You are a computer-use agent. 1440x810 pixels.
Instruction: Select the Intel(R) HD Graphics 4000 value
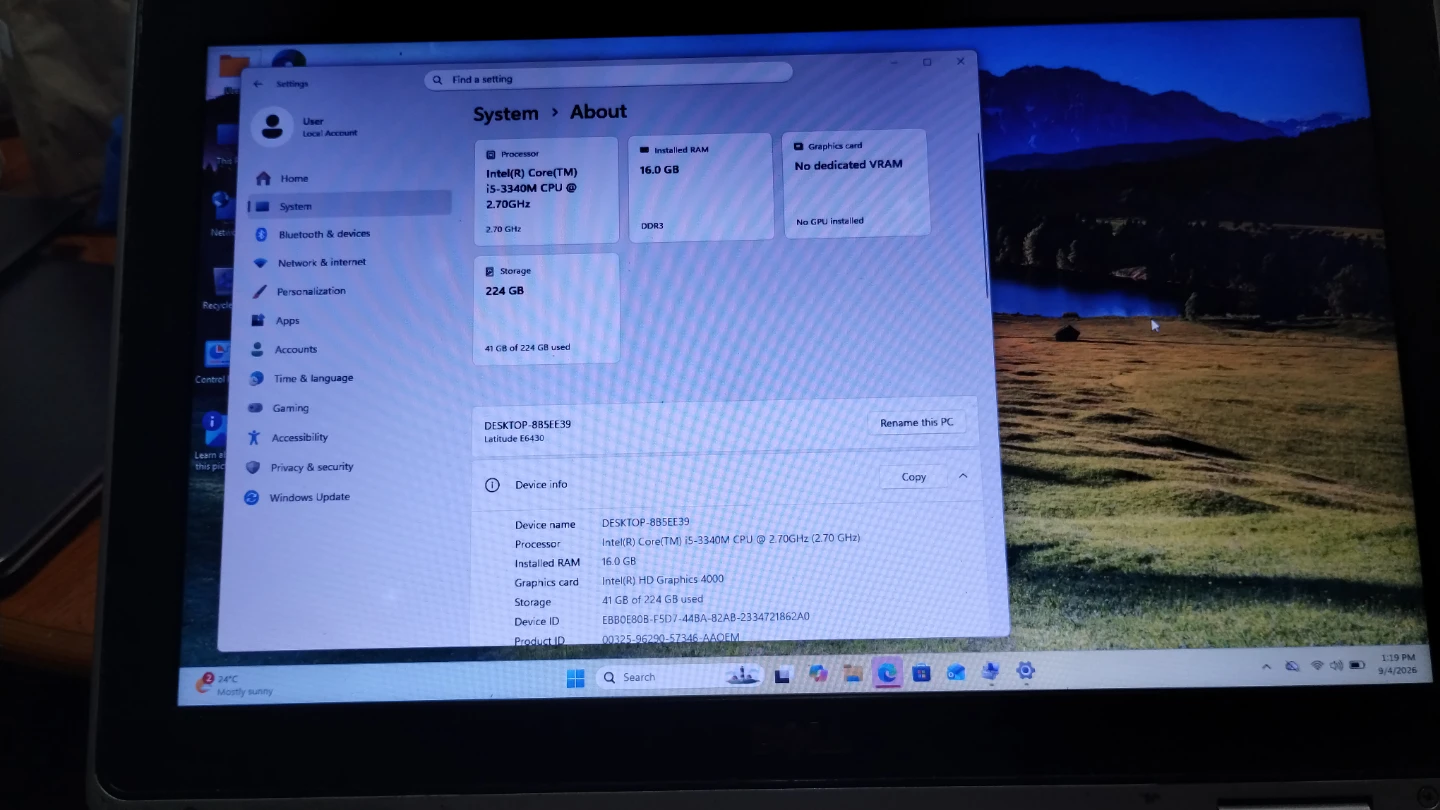click(x=663, y=579)
